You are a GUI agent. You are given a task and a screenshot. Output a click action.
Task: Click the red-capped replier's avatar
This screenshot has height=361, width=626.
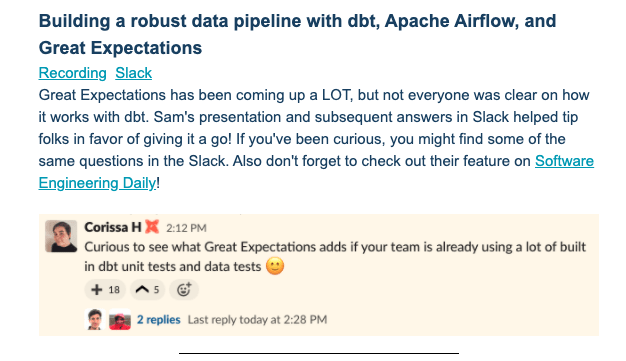[x=120, y=319]
